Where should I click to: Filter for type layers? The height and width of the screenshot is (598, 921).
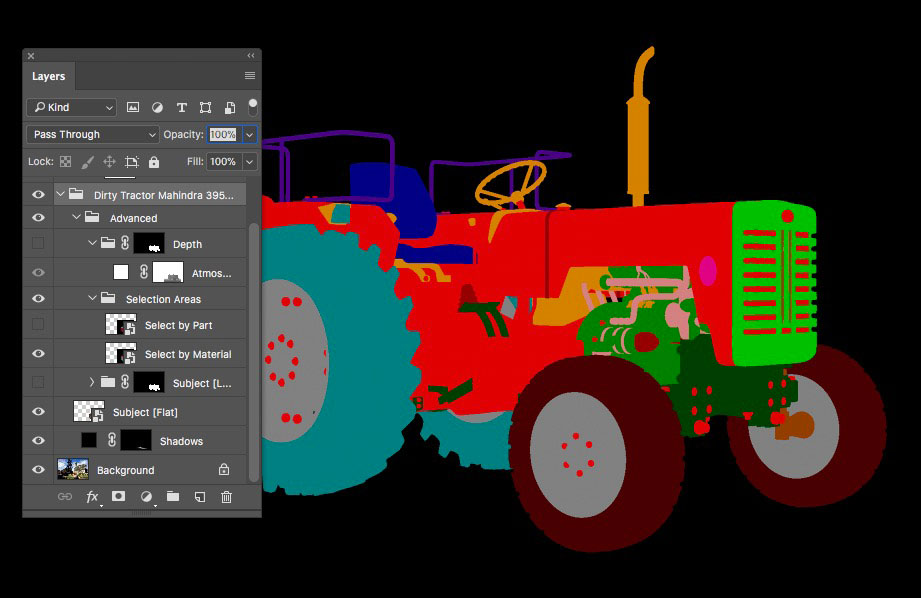click(x=181, y=108)
